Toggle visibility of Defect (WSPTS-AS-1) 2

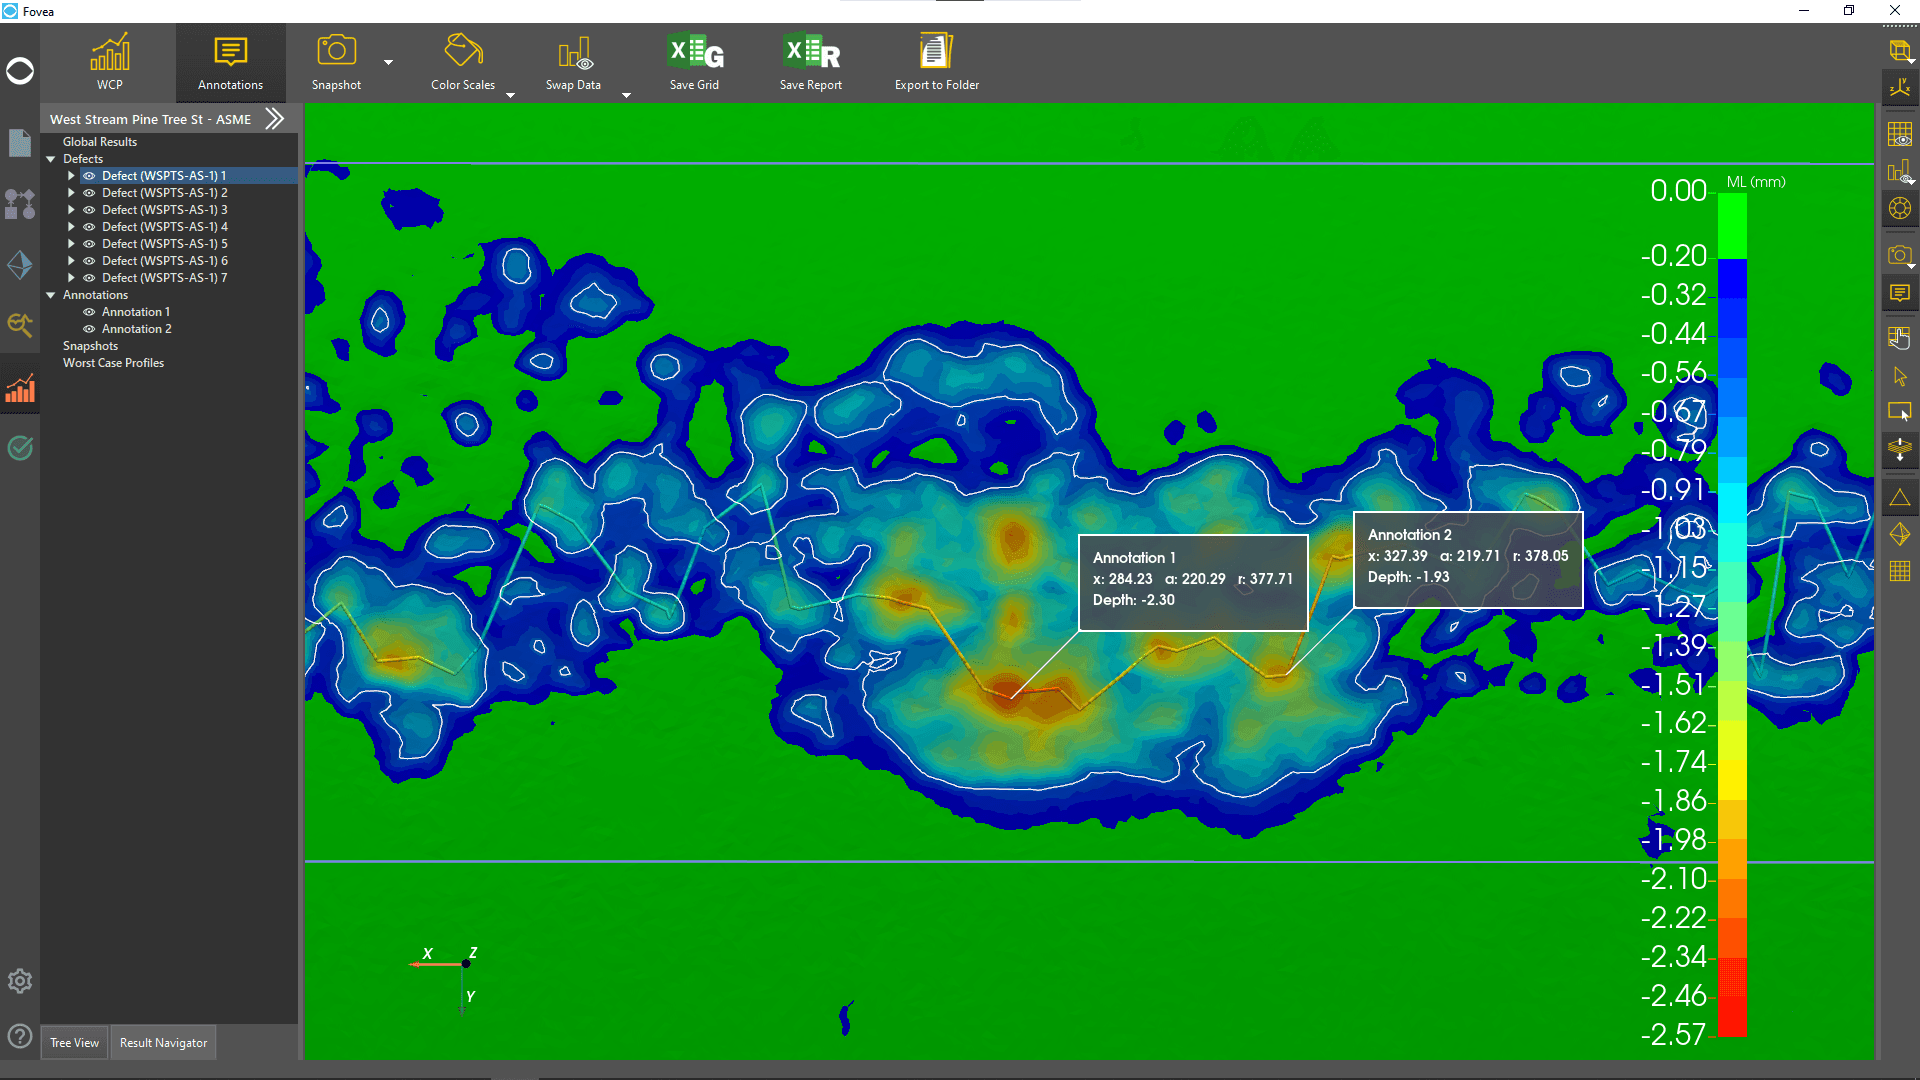pyautogui.click(x=89, y=193)
